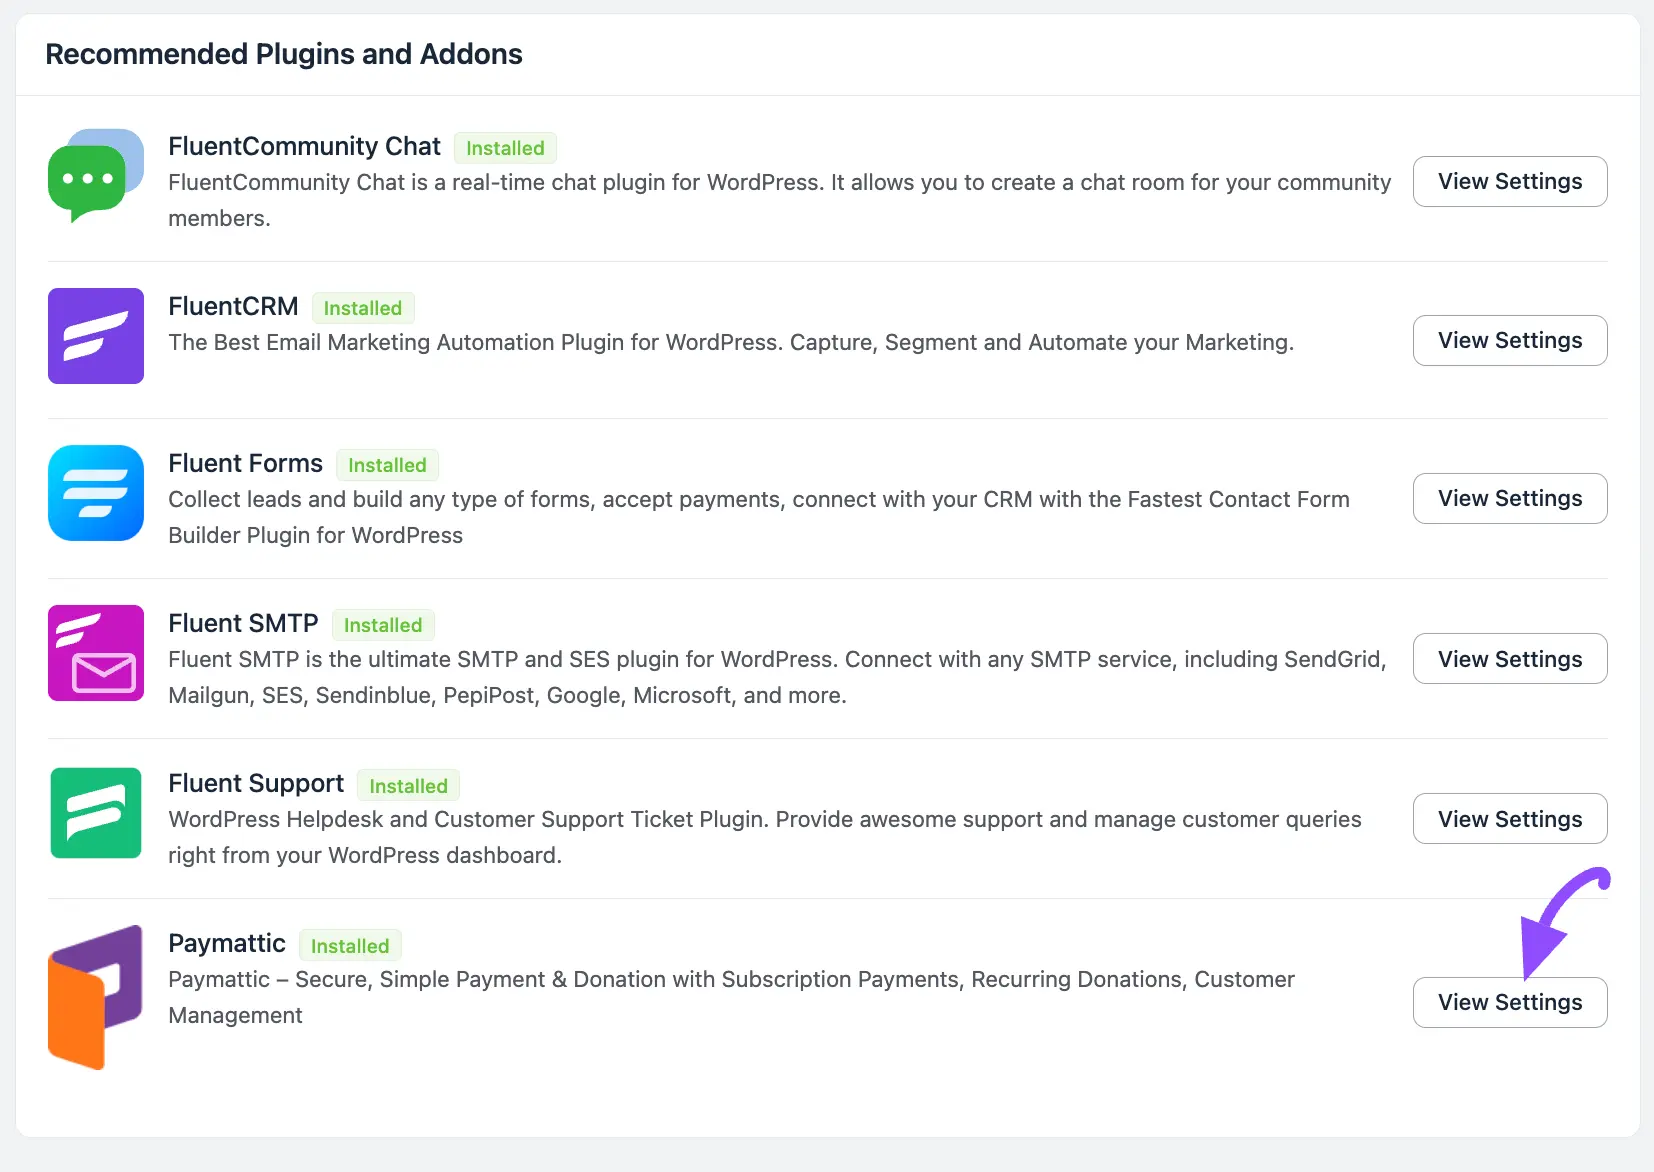The image size is (1654, 1172).
Task: Click the Installed badge beside Fluent Forms
Action: pos(387,465)
